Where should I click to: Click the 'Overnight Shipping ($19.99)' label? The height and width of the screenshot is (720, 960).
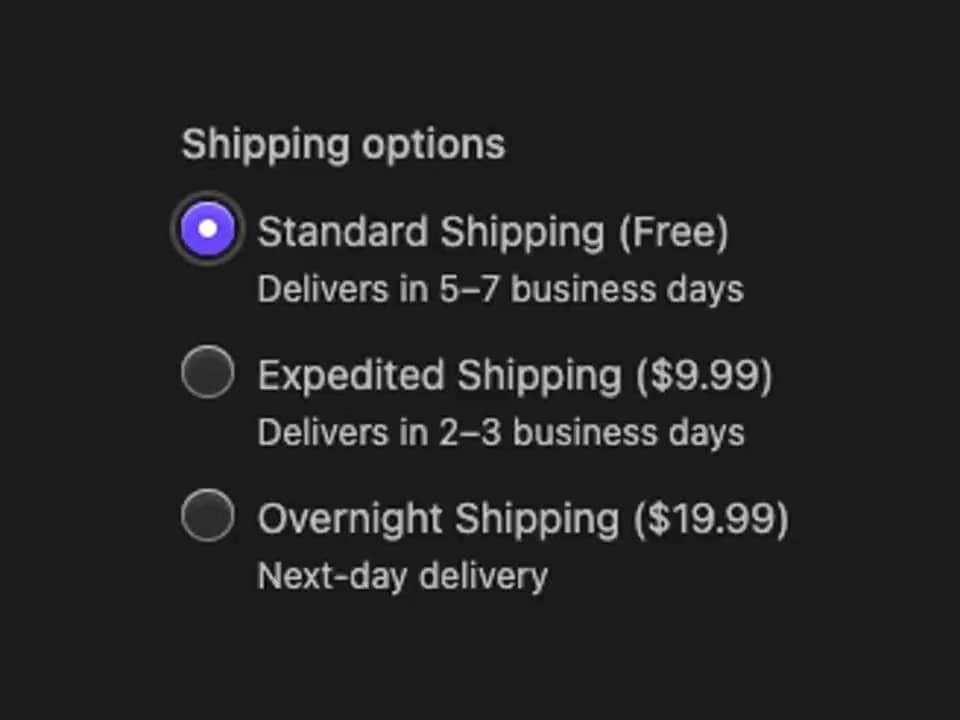(x=523, y=520)
